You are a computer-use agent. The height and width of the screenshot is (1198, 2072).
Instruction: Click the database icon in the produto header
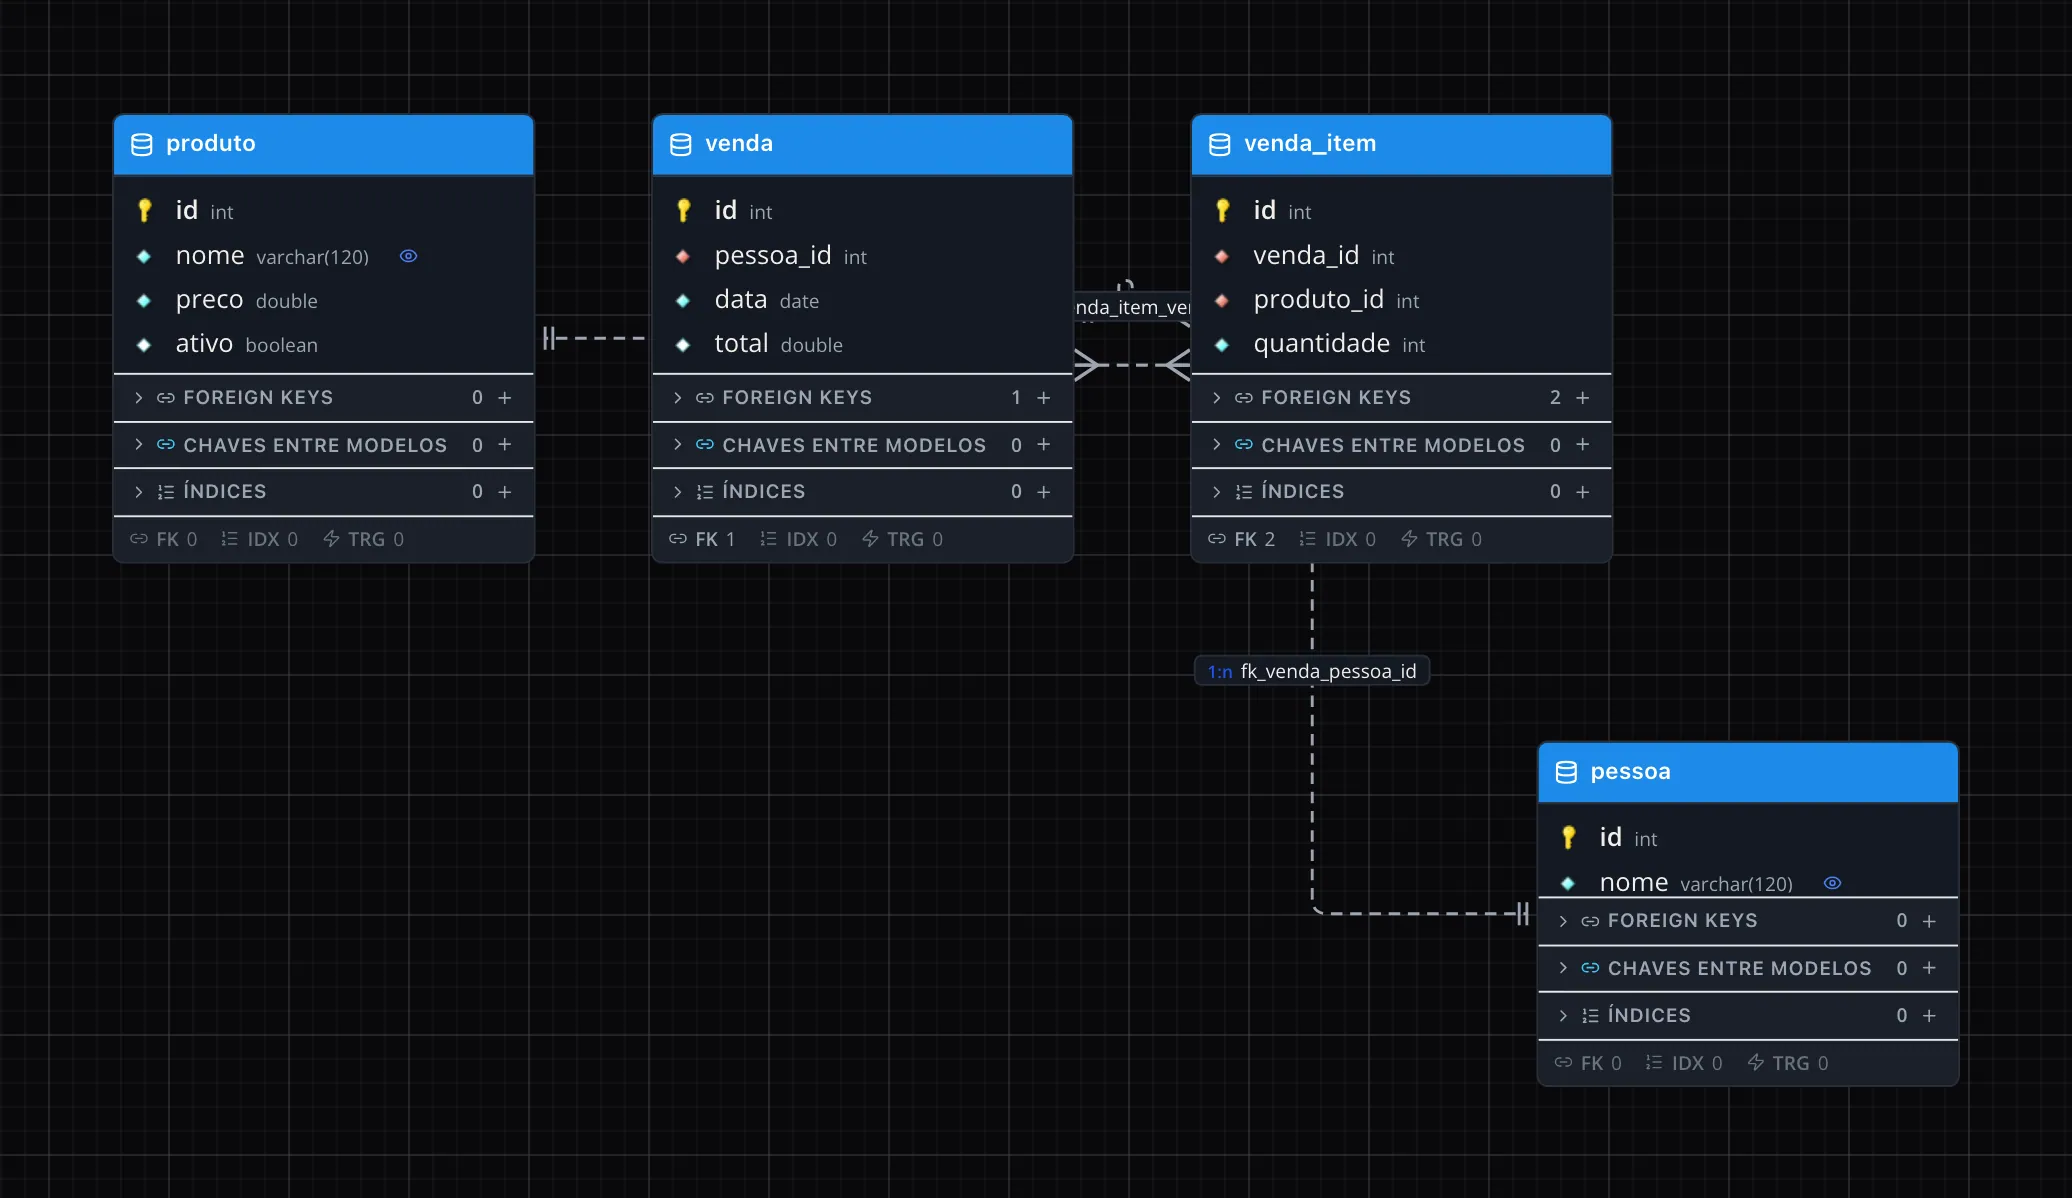click(142, 144)
